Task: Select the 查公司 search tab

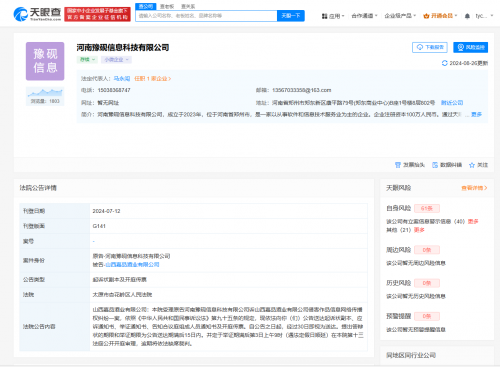Action: (146, 6)
